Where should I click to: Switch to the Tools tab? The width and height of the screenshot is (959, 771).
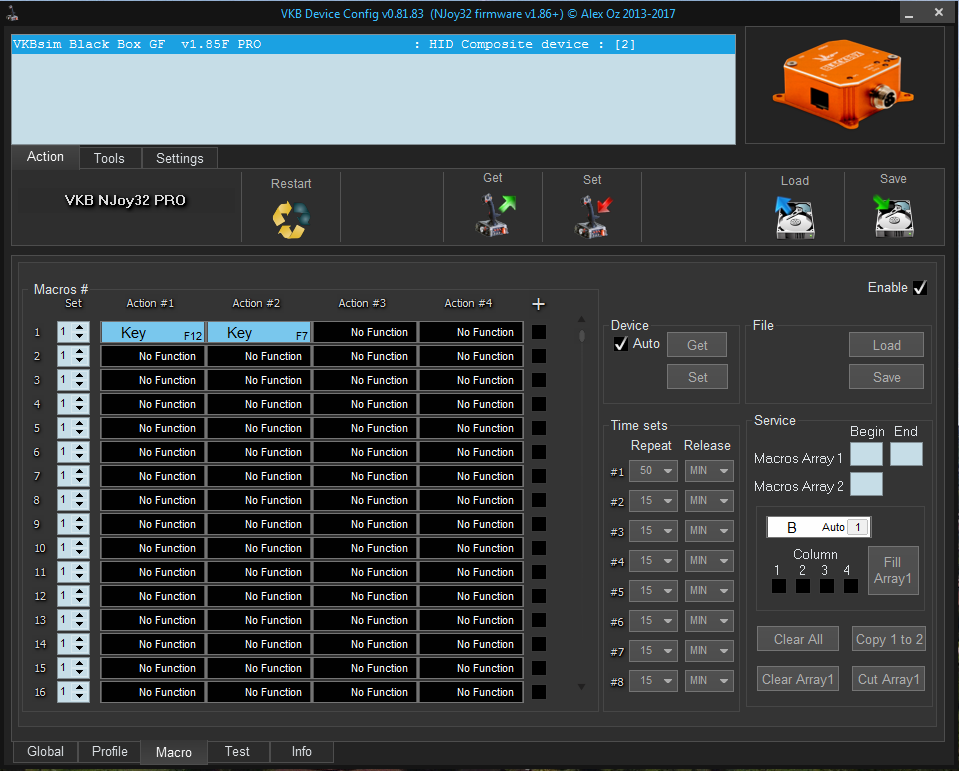tap(109, 158)
